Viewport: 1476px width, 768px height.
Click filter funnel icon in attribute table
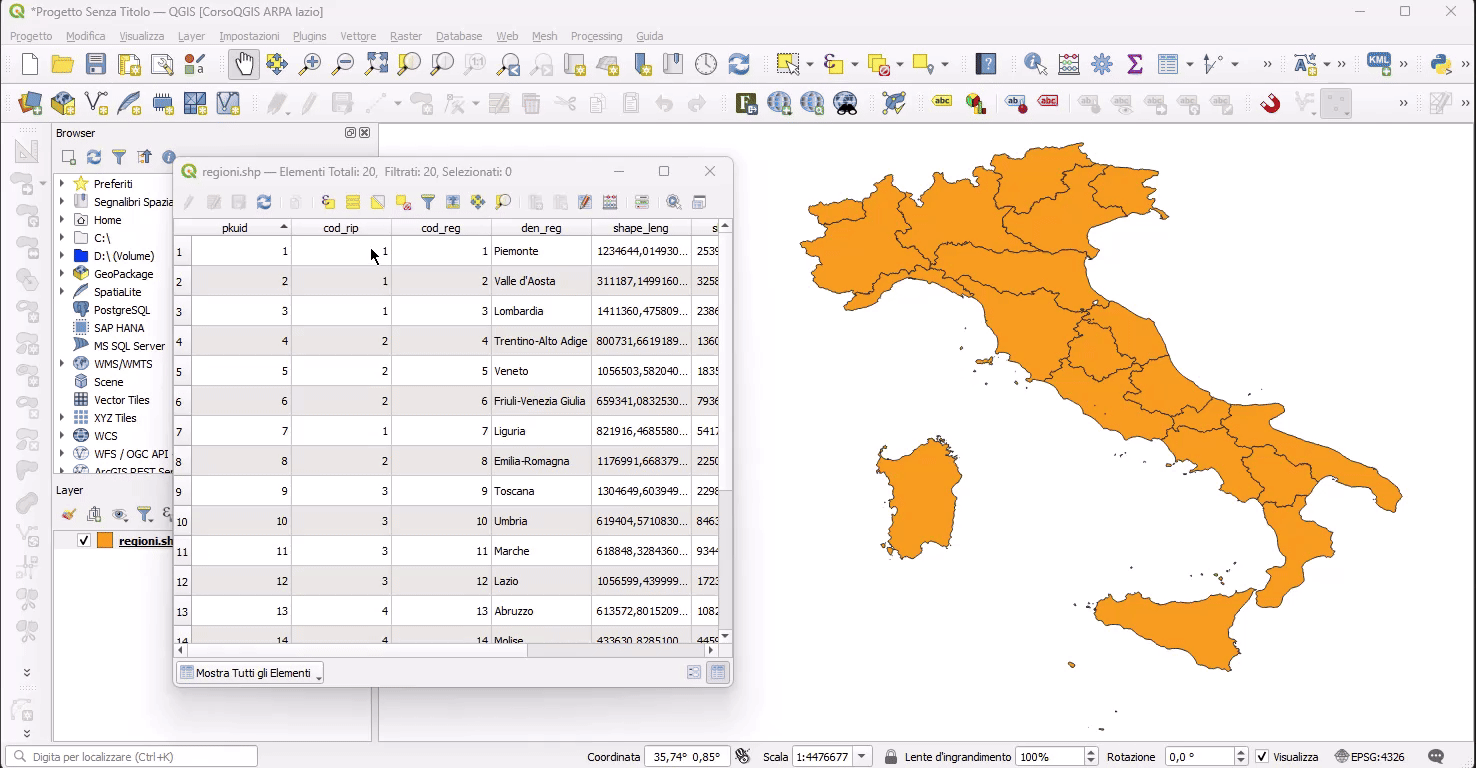coord(428,202)
